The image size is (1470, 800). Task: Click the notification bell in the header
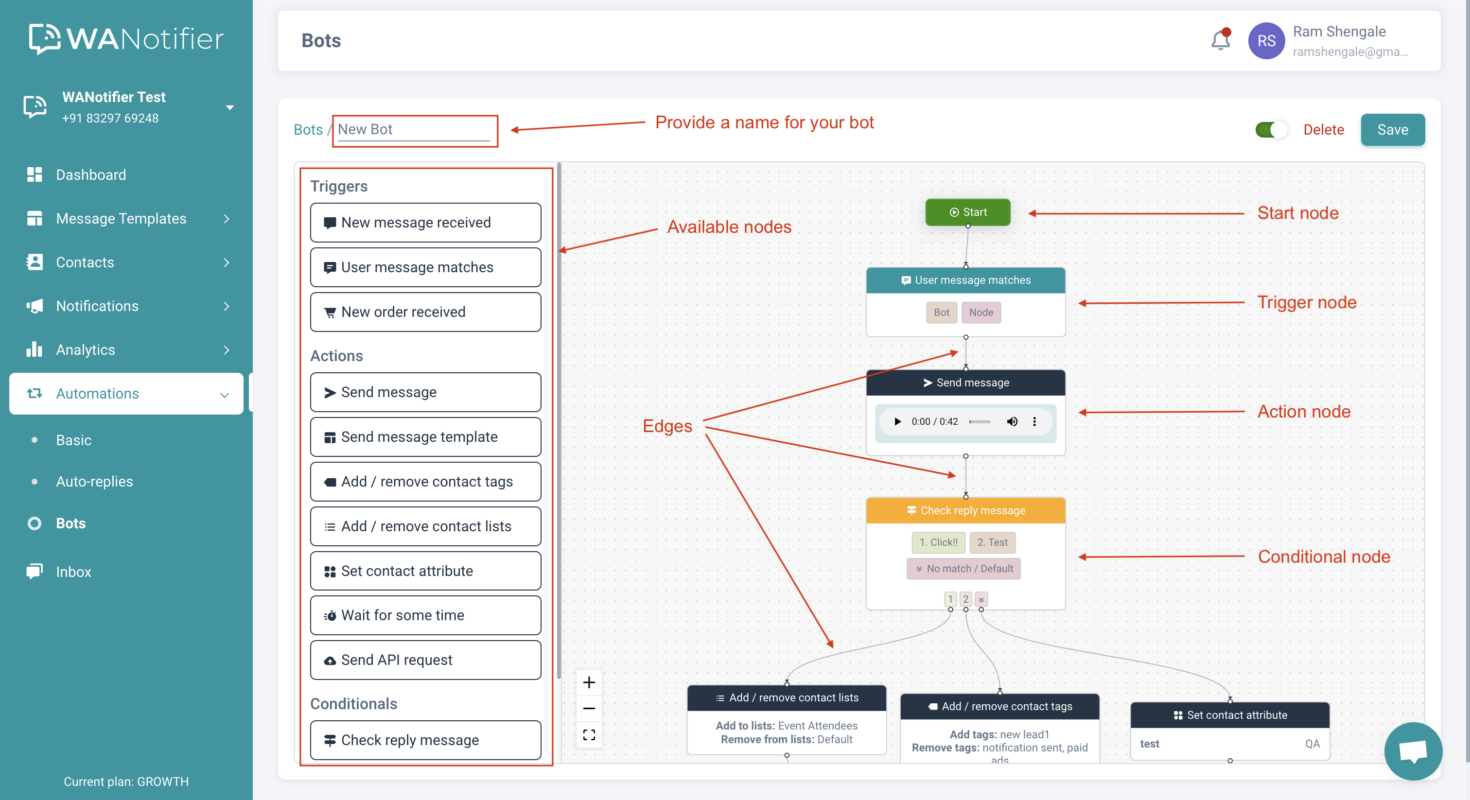(x=1220, y=38)
